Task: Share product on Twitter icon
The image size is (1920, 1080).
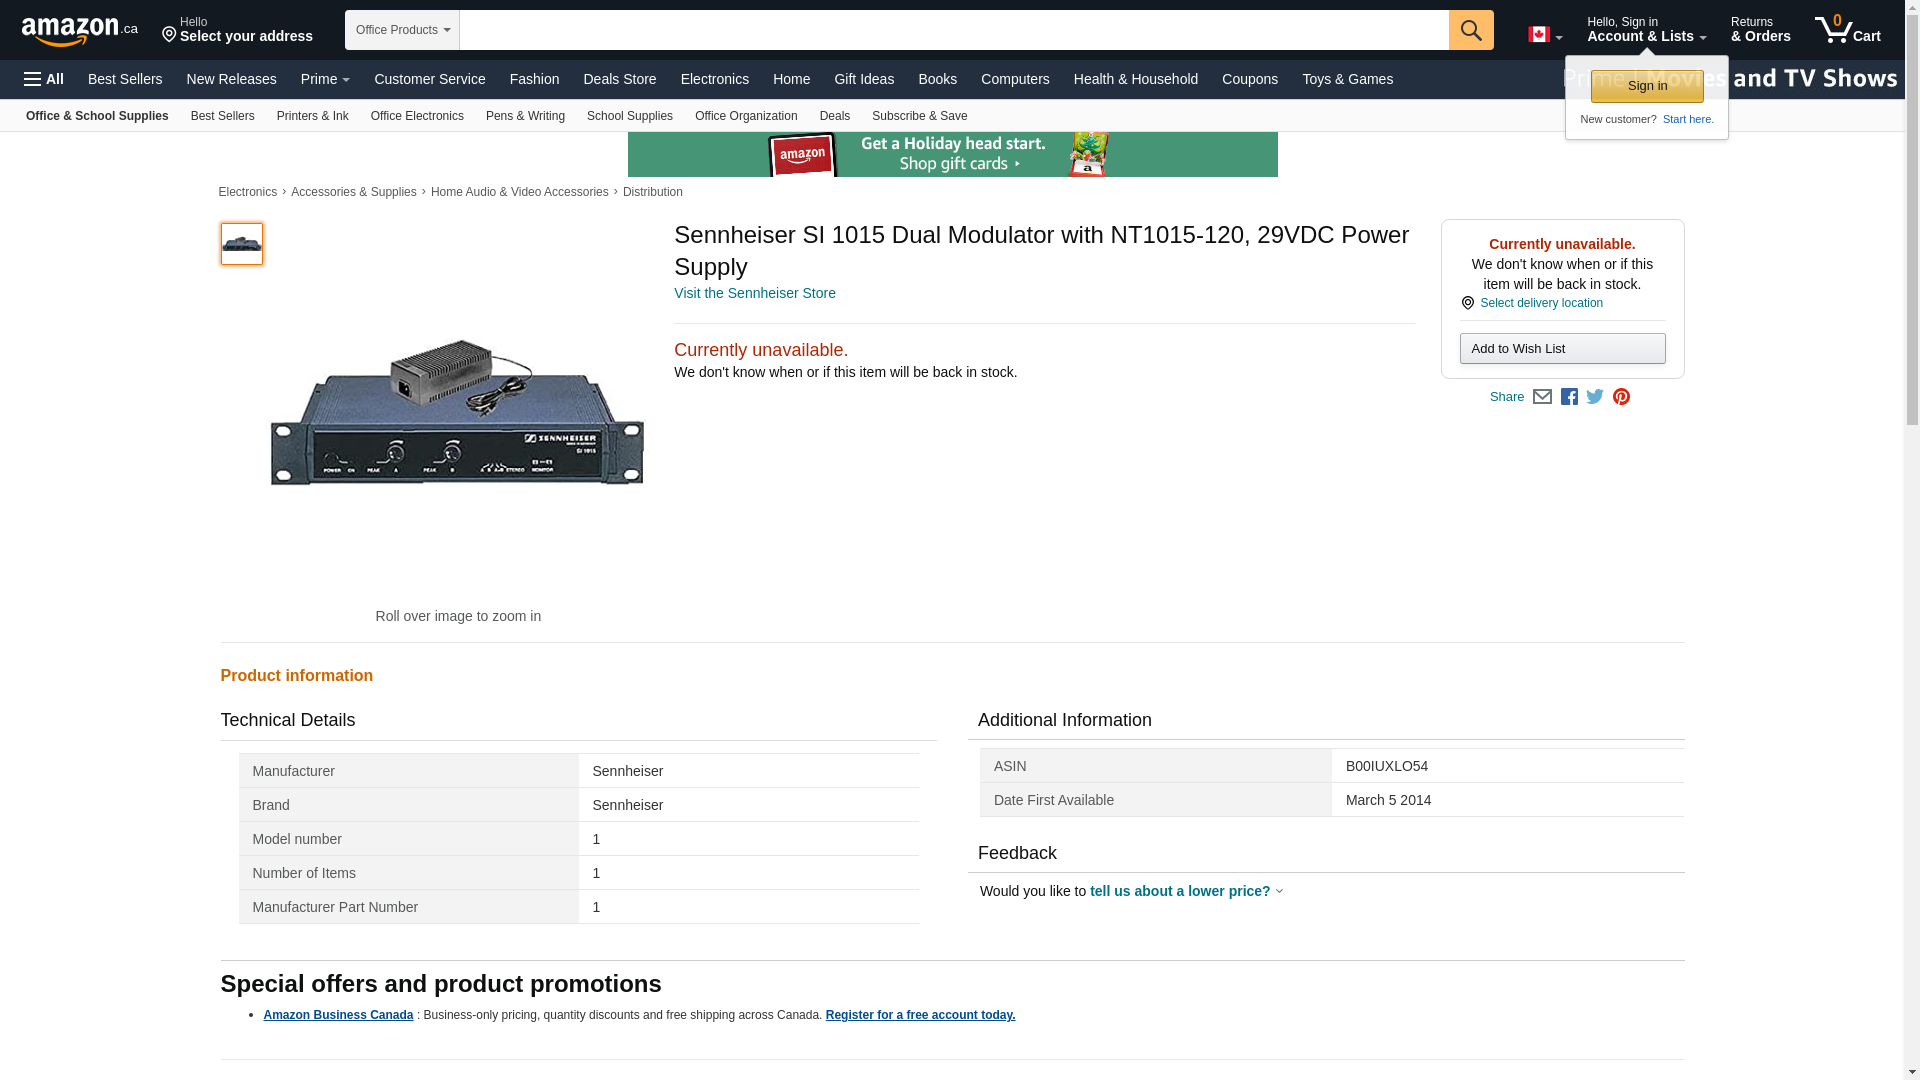Action: 1595,397
